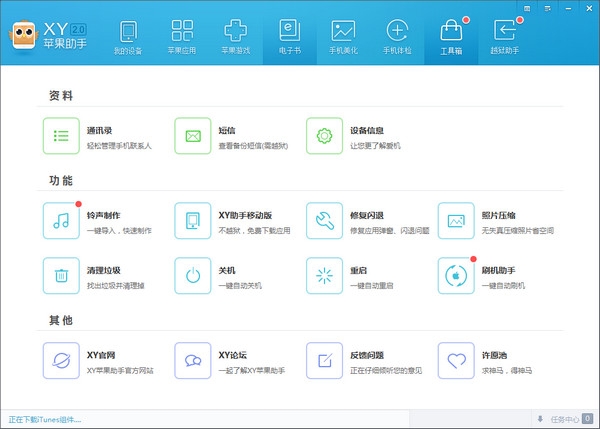Open 任务中心 task center button

pos(565,419)
